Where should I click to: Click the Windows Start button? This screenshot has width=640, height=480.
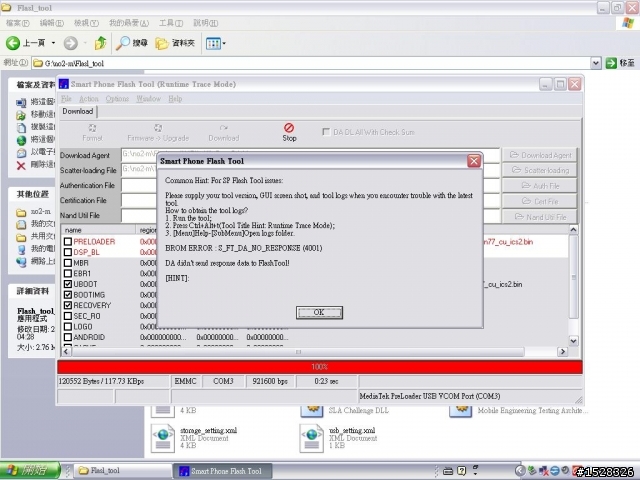[30, 471]
